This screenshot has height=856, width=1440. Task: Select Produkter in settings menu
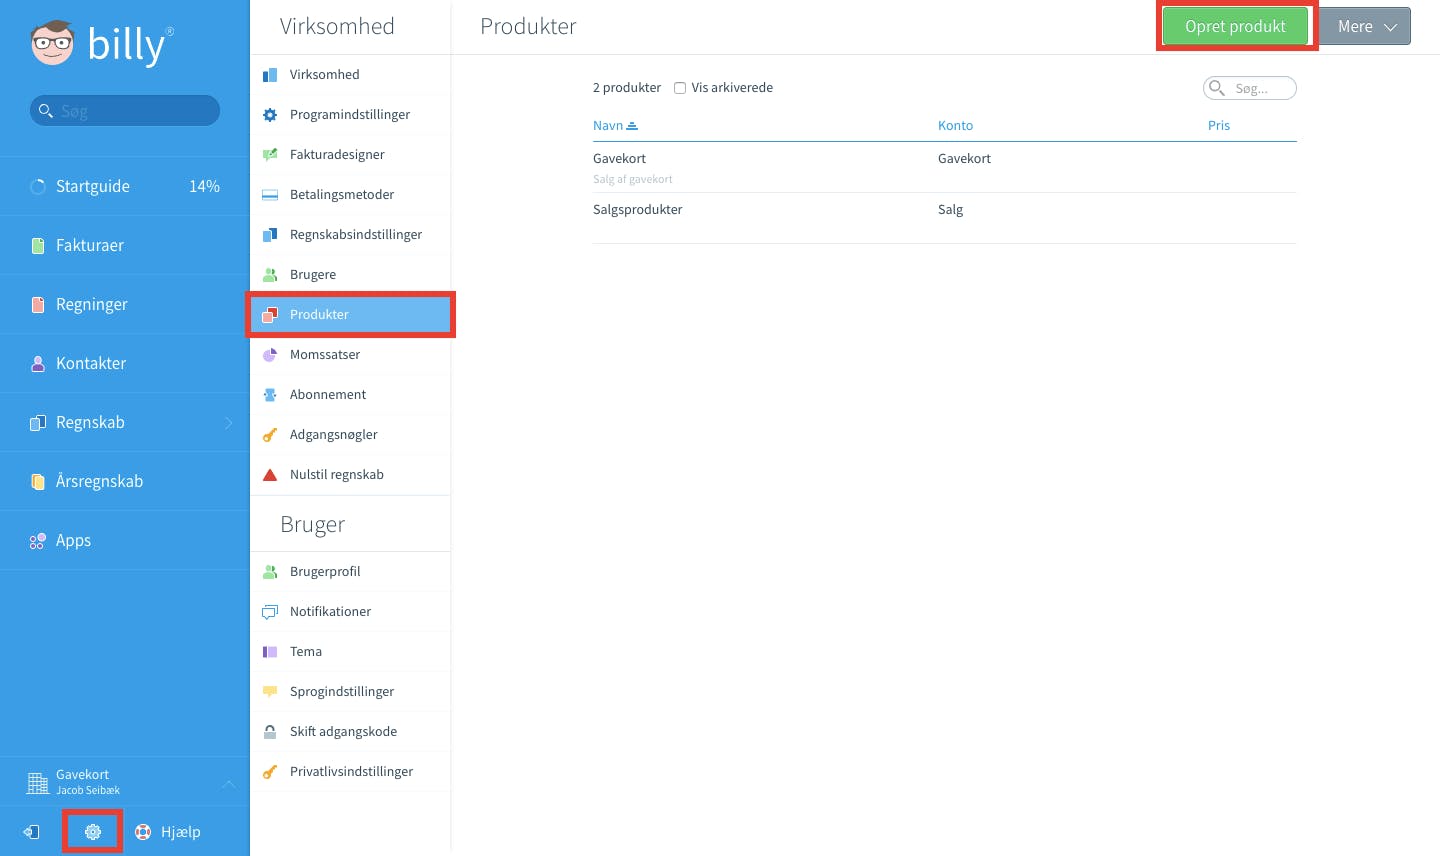pyautogui.click(x=350, y=315)
